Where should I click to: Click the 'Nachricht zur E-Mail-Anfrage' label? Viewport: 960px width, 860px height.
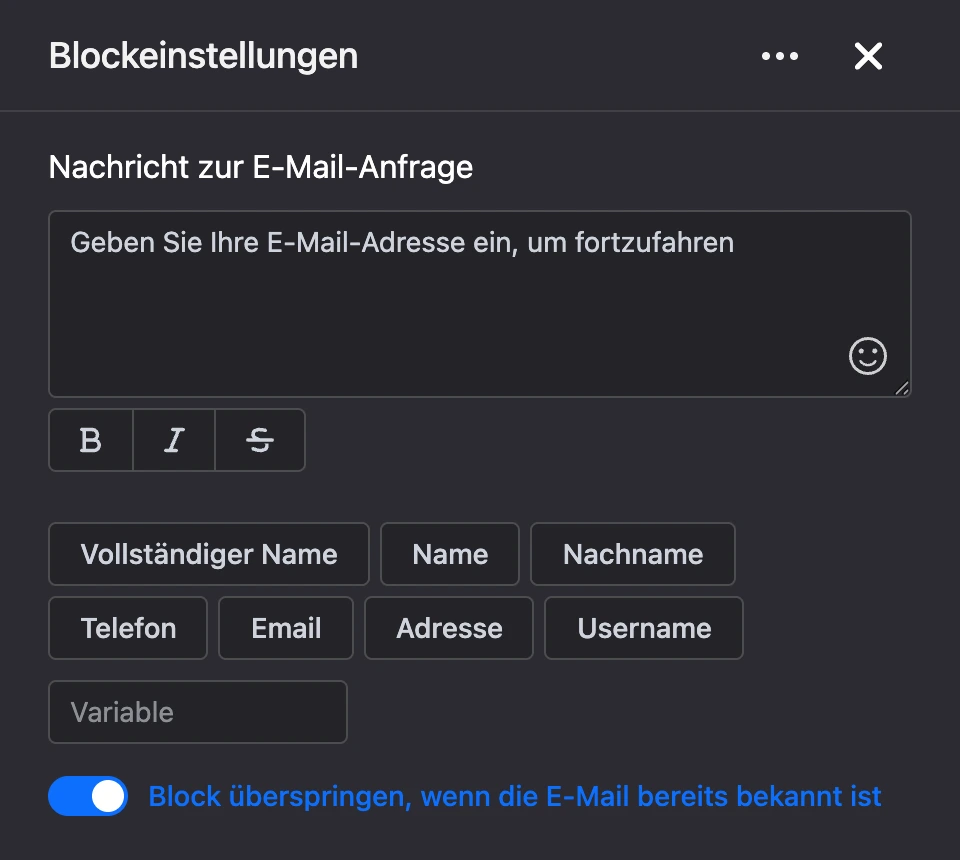click(x=261, y=167)
